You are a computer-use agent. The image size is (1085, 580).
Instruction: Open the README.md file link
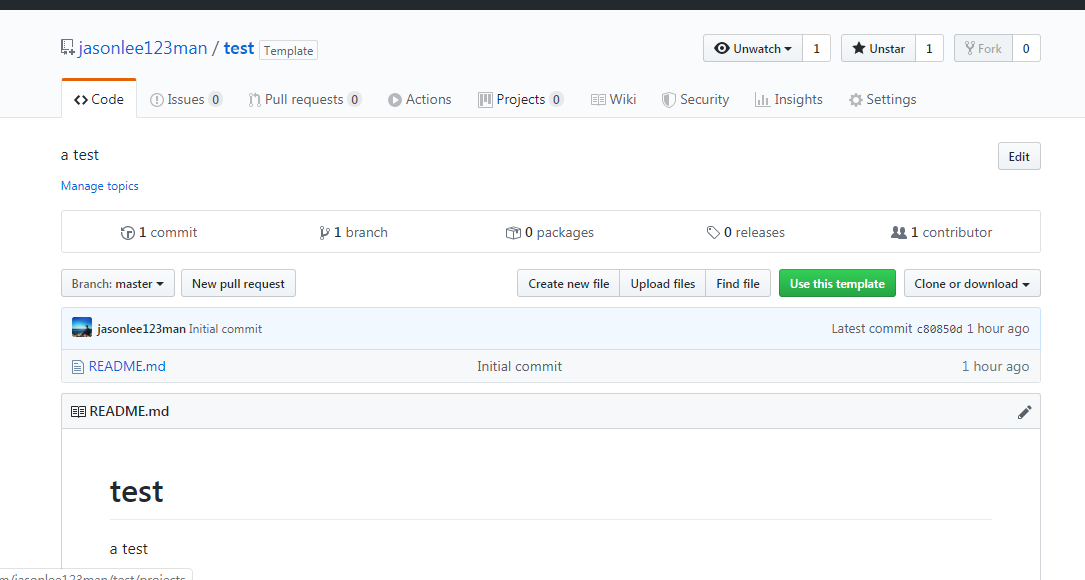127,366
